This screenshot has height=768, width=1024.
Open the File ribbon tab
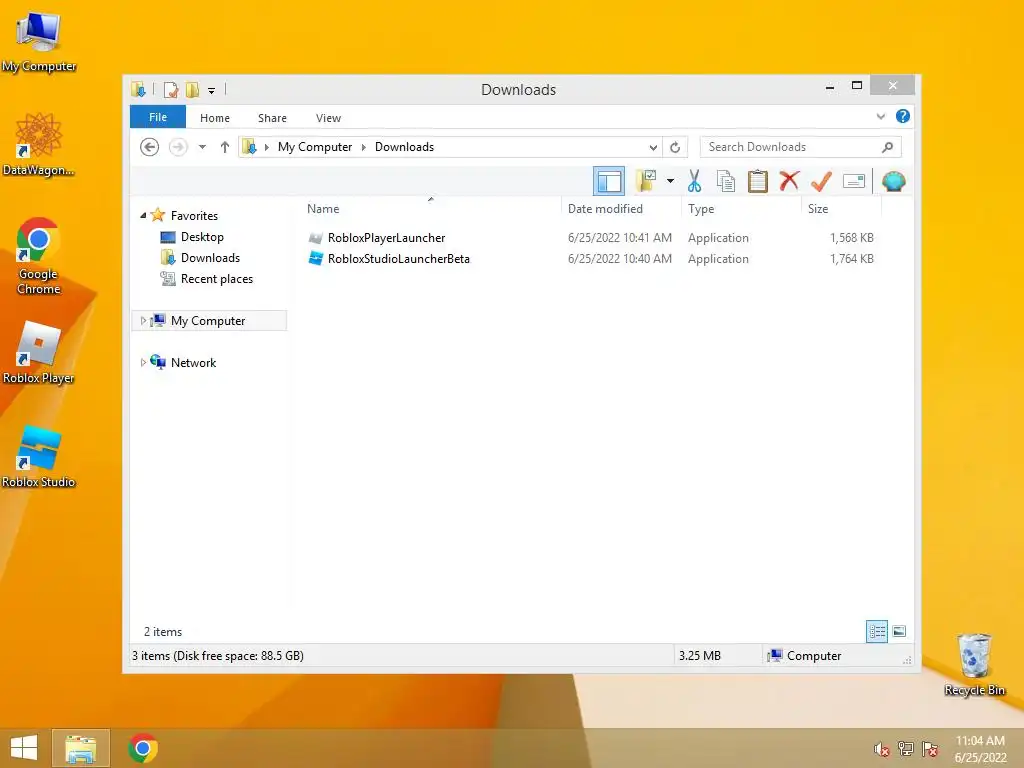158,117
